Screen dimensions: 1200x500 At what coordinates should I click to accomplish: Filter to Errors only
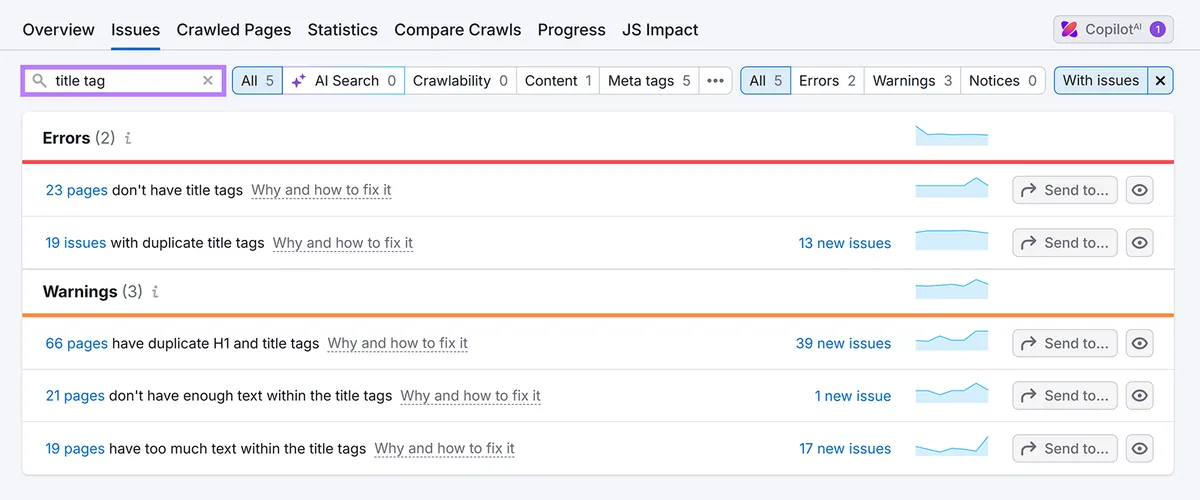827,81
